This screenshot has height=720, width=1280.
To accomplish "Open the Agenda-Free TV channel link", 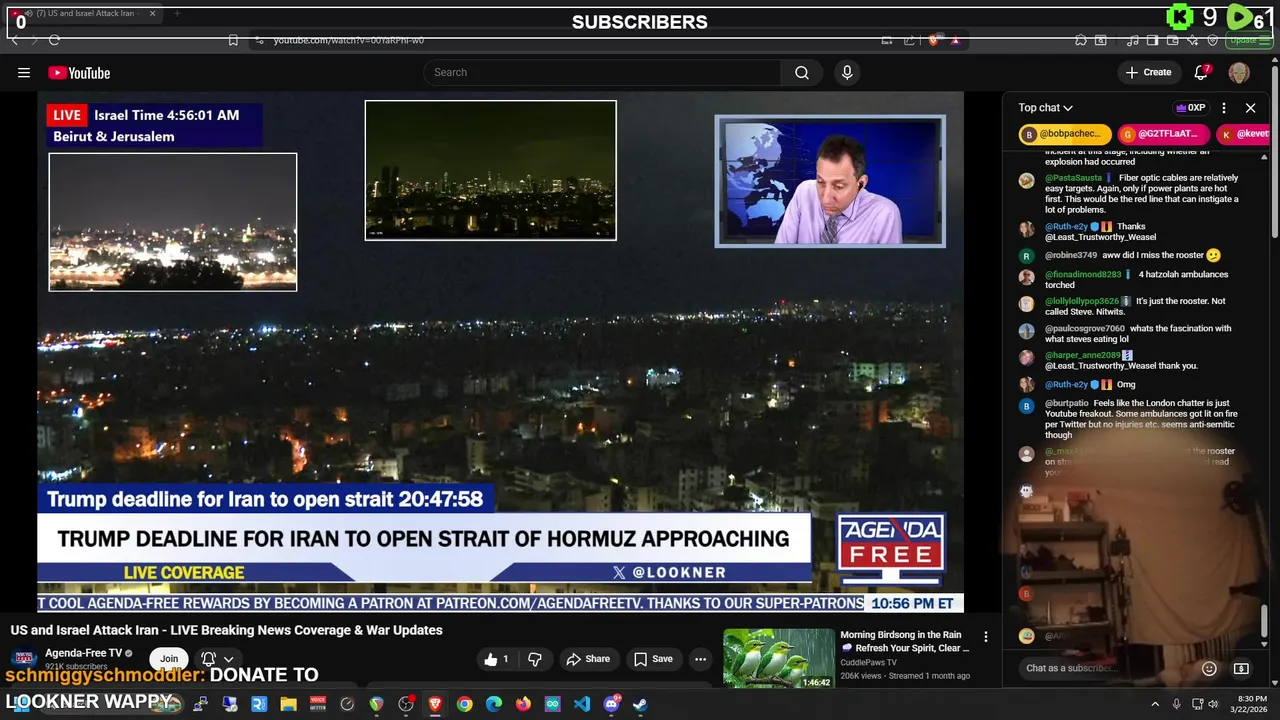I will pos(82,653).
